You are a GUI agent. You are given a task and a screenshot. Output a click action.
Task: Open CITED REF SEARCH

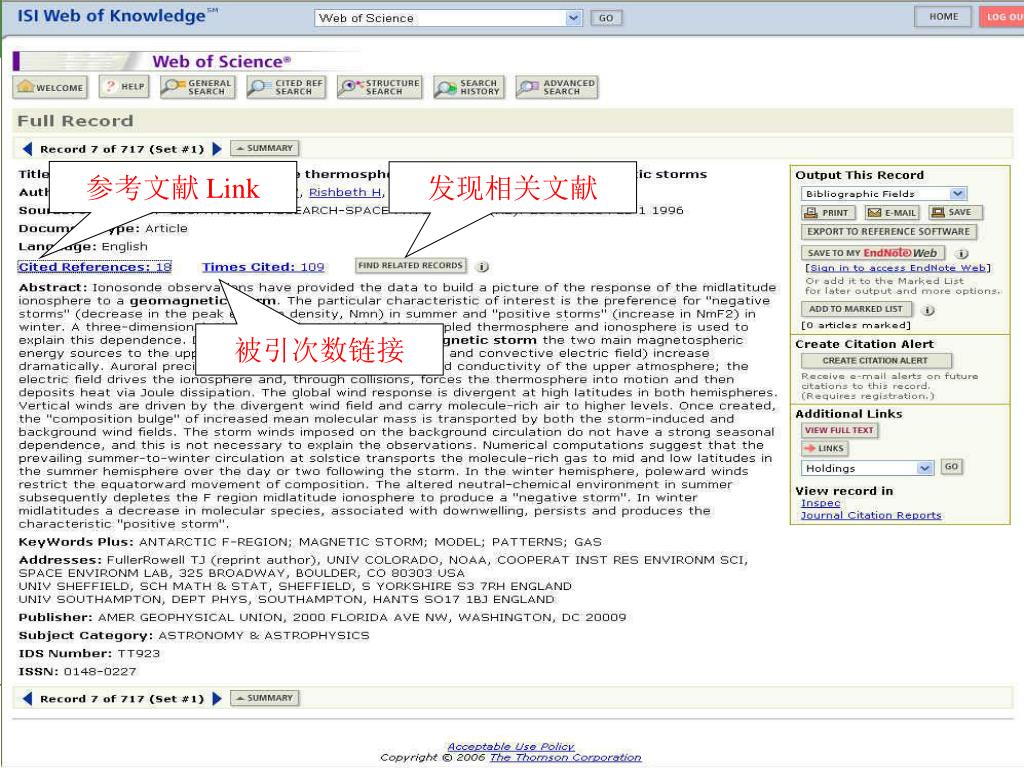(x=286, y=87)
